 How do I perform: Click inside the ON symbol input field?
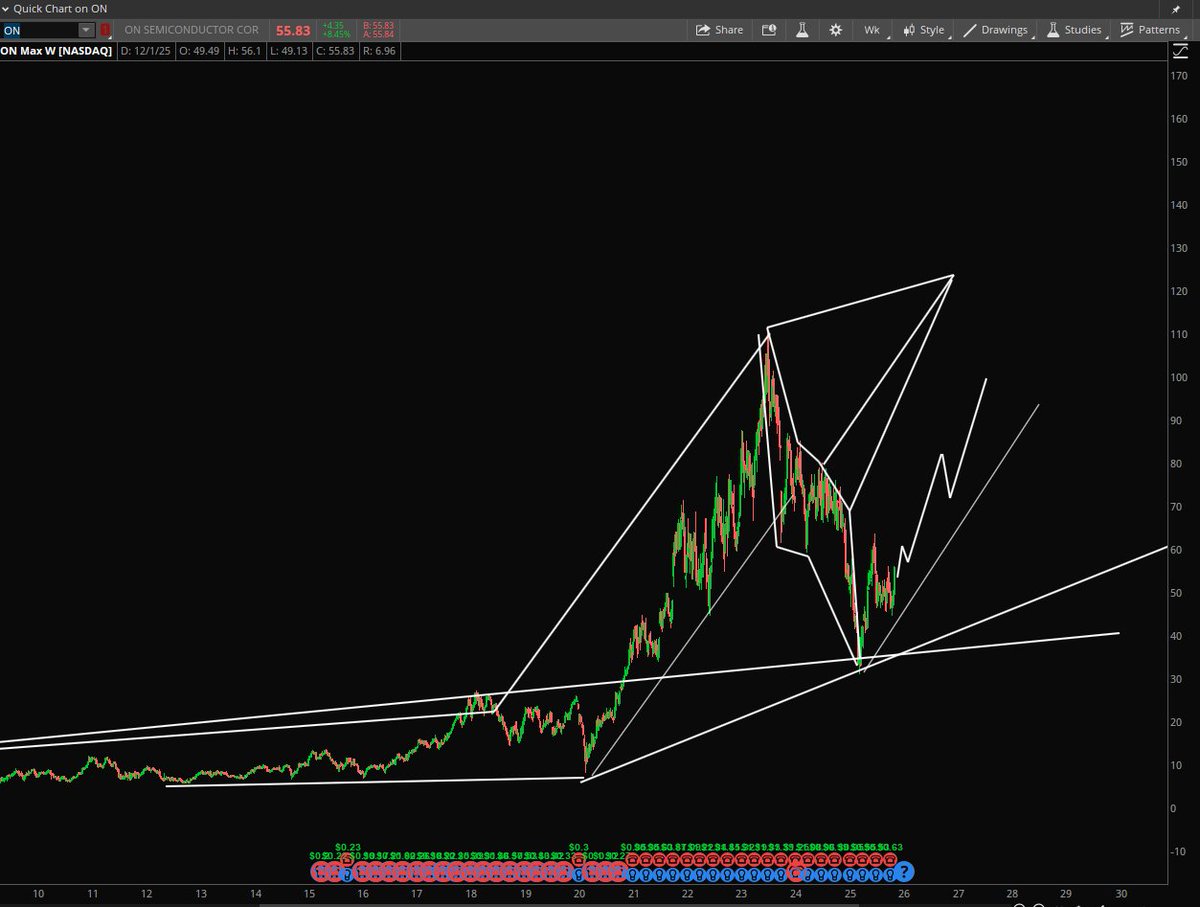click(40, 30)
